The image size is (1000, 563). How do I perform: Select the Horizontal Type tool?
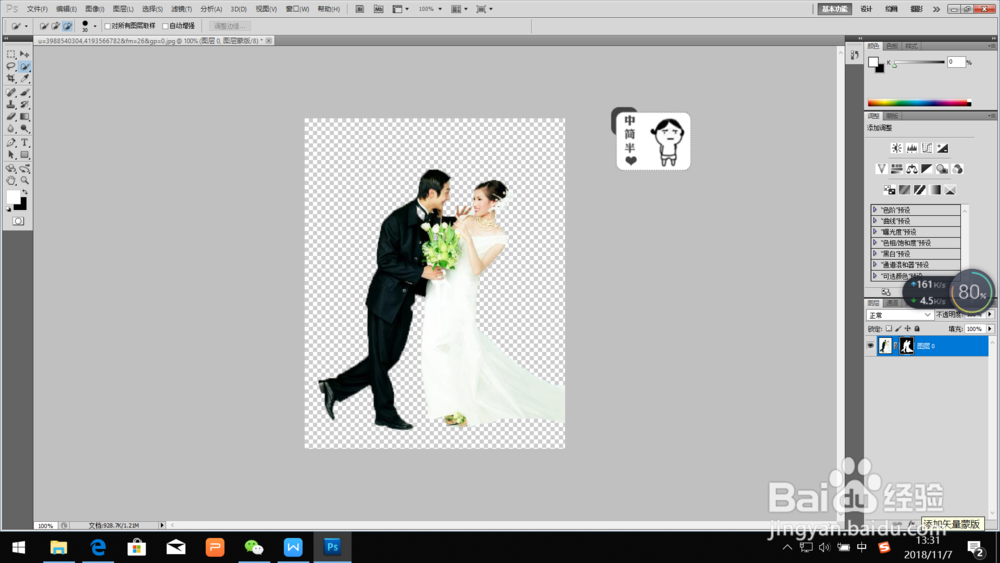click(24, 143)
